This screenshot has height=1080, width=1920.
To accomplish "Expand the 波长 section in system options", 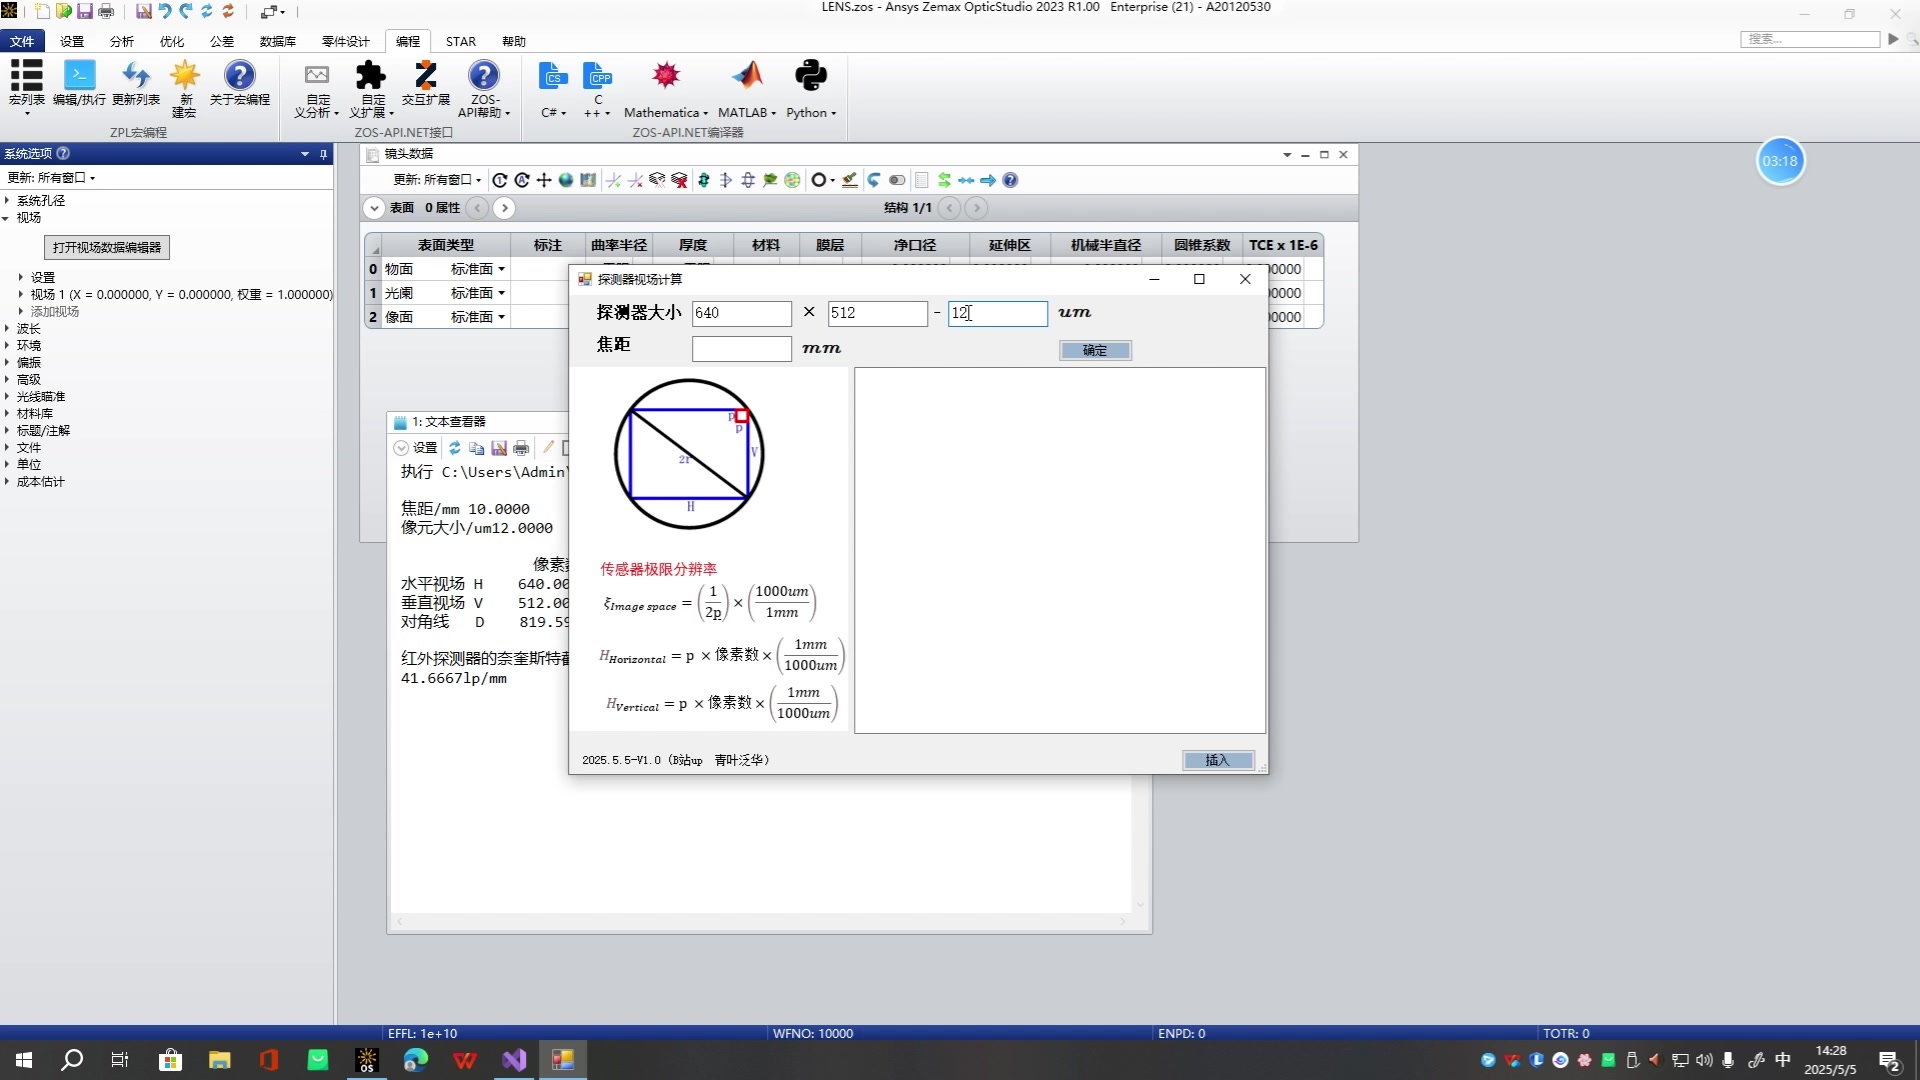I will click(x=7, y=329).
